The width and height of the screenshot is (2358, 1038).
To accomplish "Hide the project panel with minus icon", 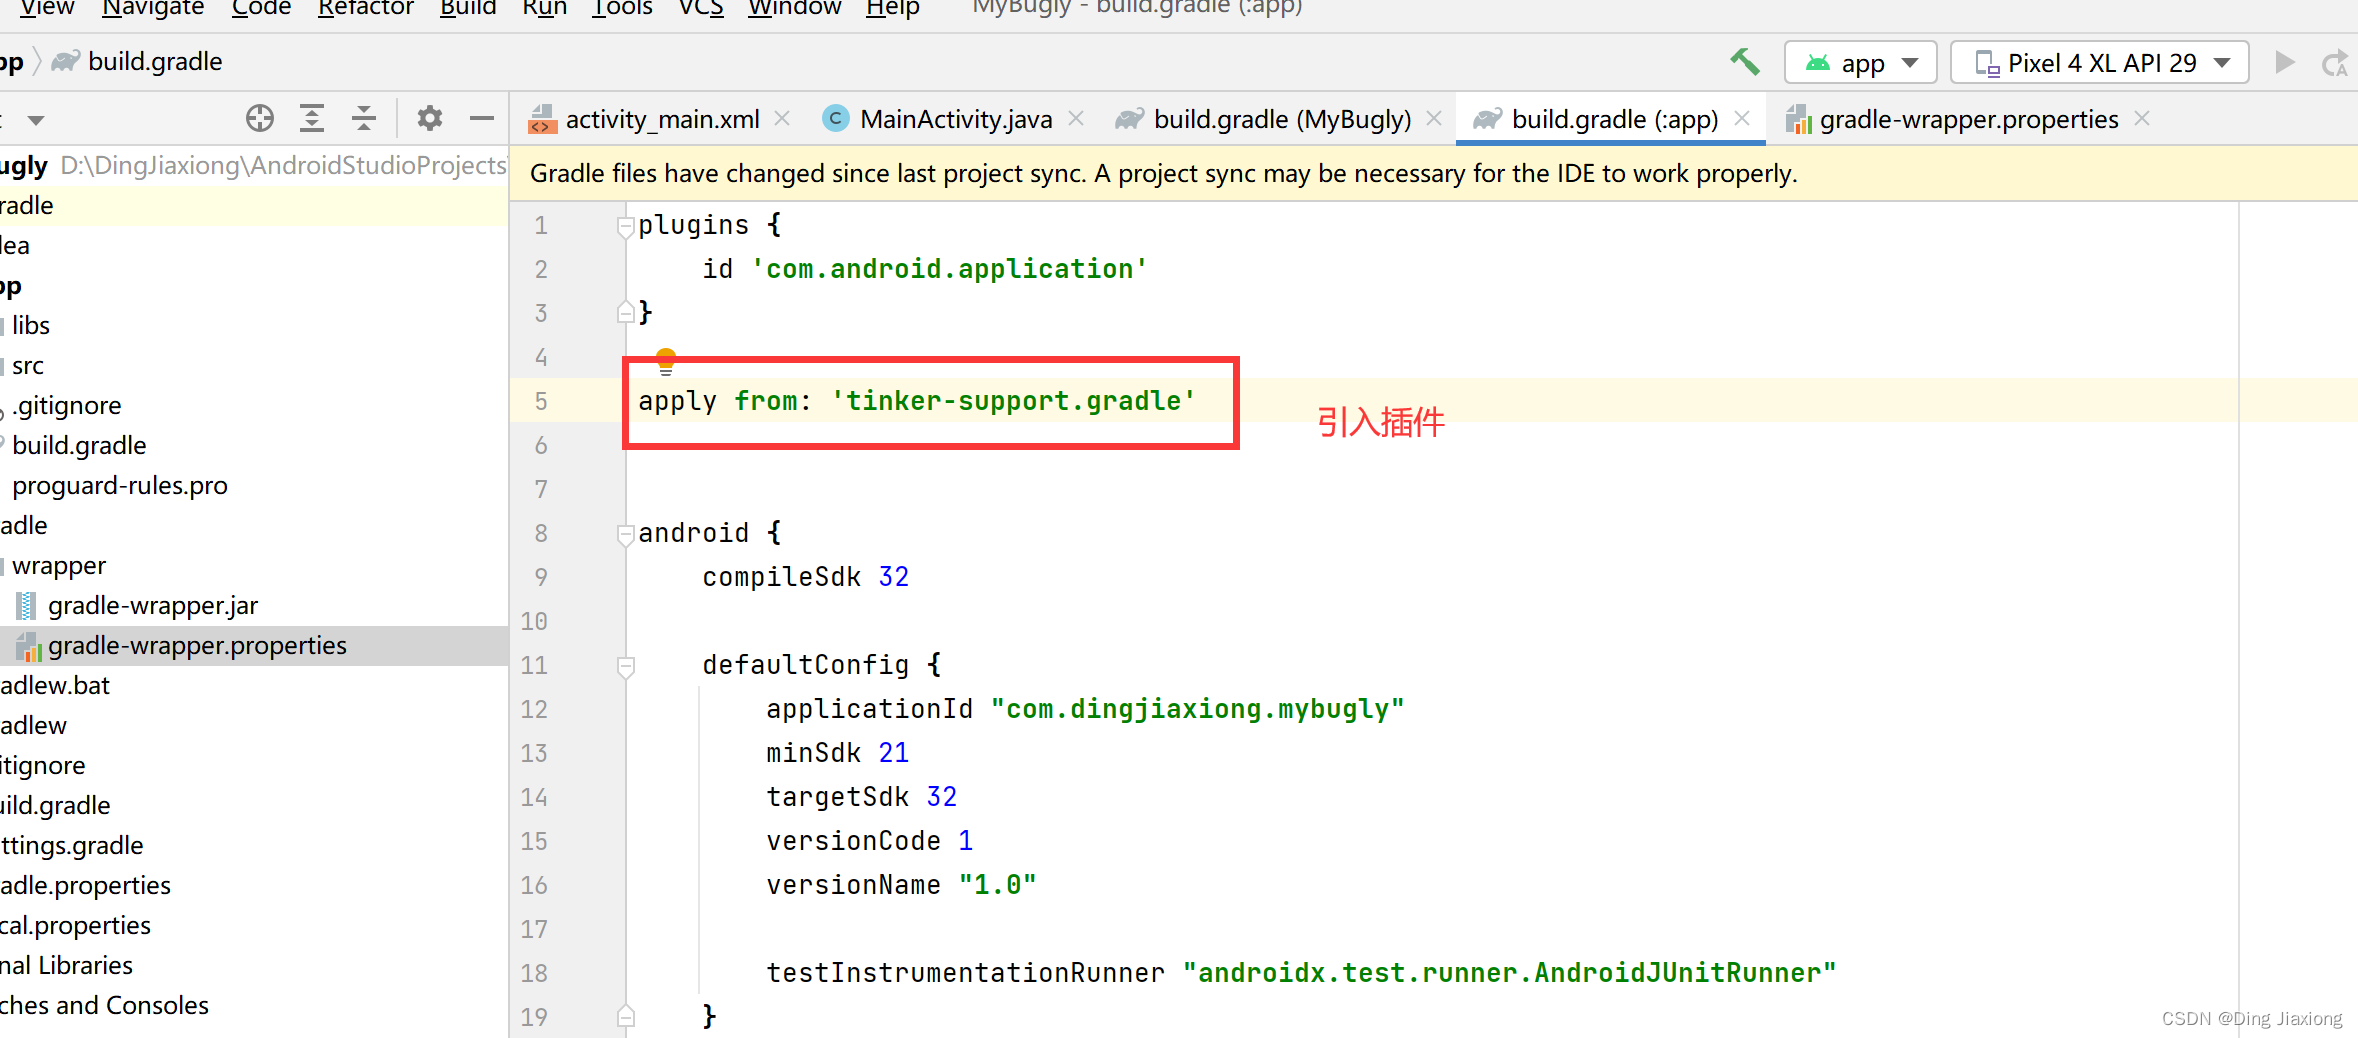I will pos(482,118).
